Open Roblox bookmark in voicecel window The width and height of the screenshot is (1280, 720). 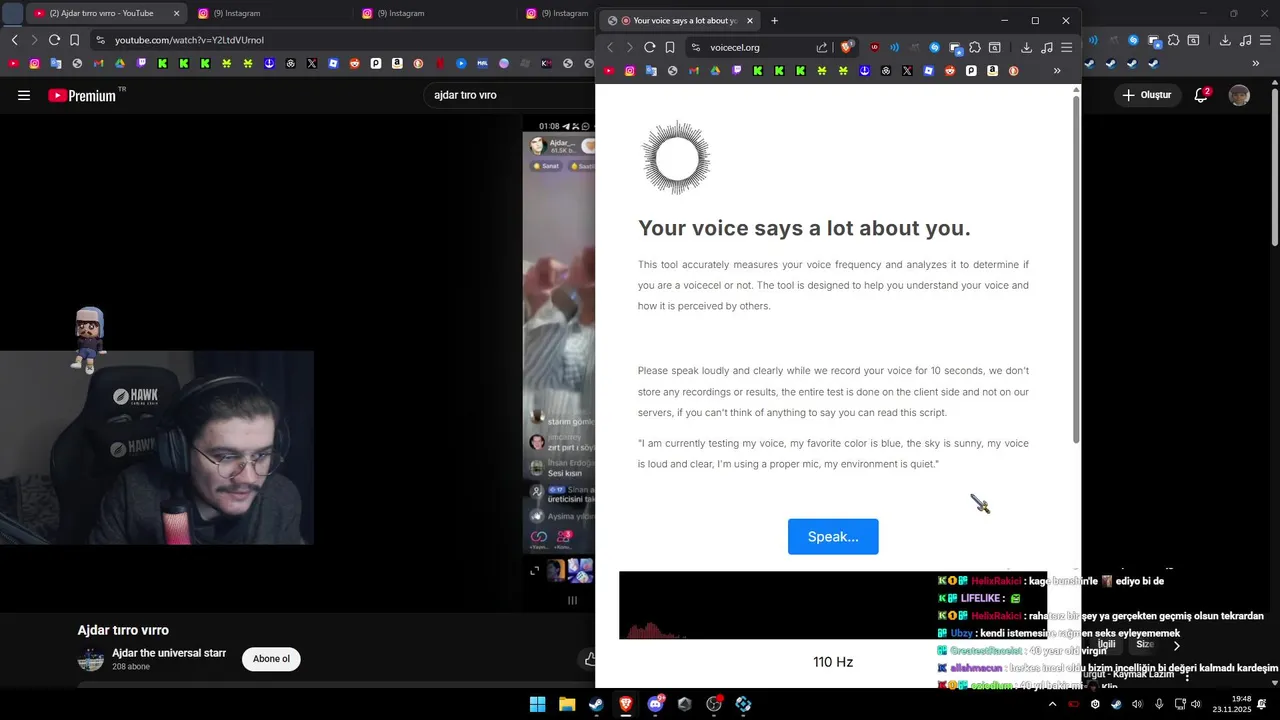(929, 71)
